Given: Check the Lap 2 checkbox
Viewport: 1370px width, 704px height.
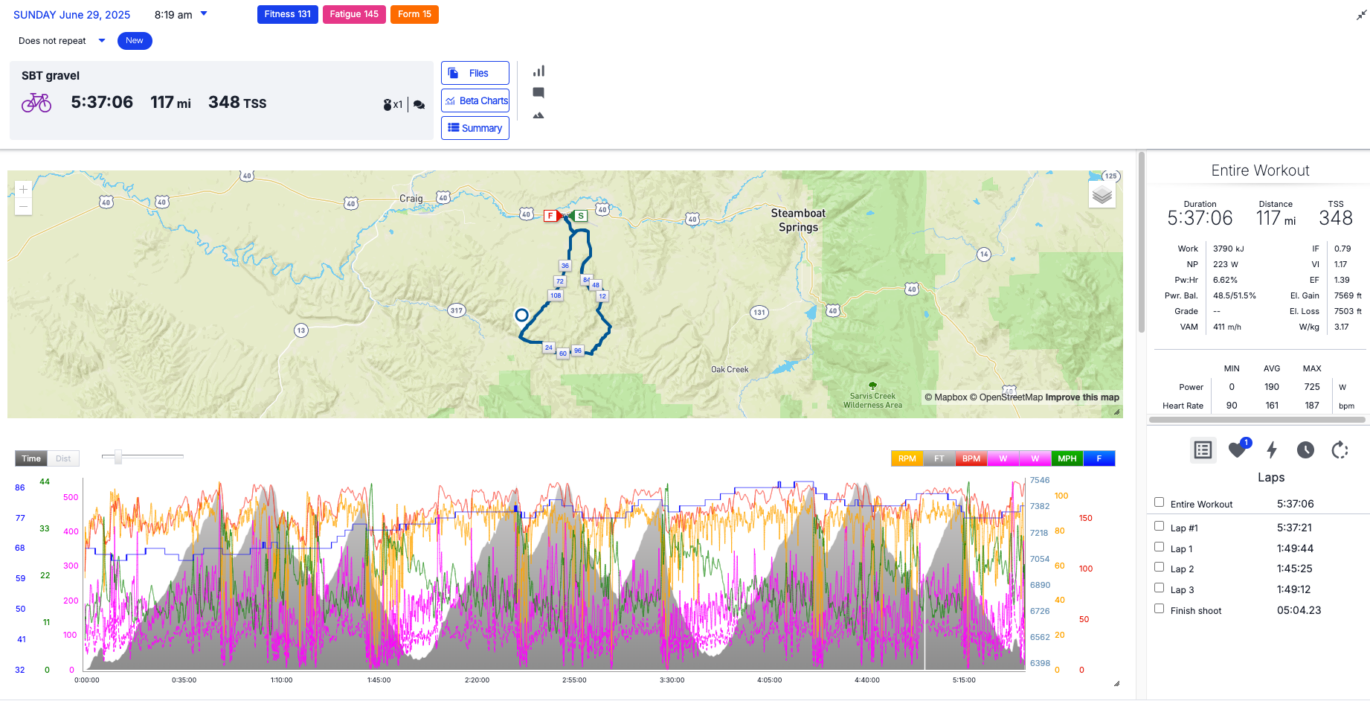Looking at the screenshot, I should tap(1158, 568).
